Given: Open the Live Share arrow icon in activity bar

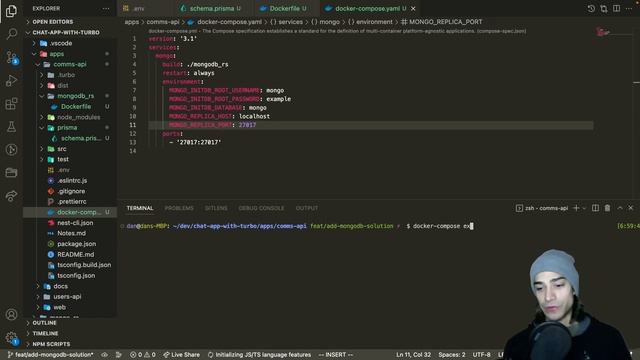Looking at the screenshot, I should click(11, 196).
